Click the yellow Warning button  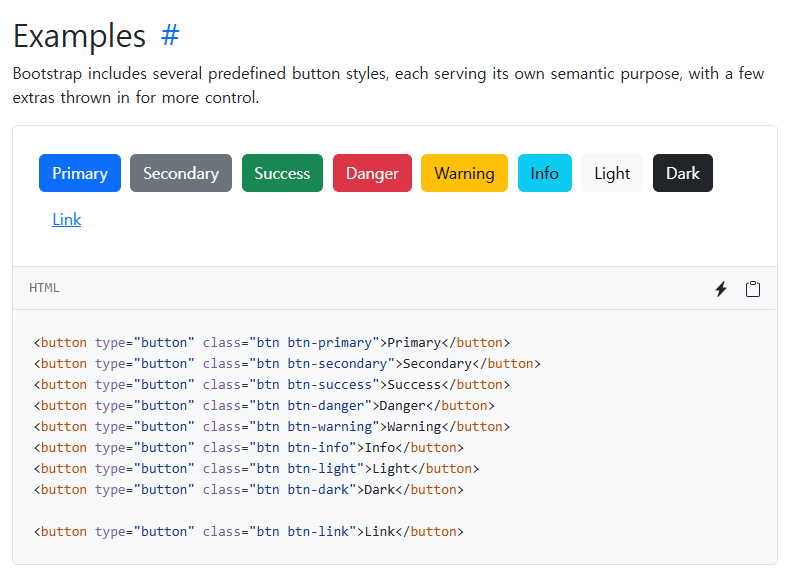pyautogui.click(x=464, y=173)
